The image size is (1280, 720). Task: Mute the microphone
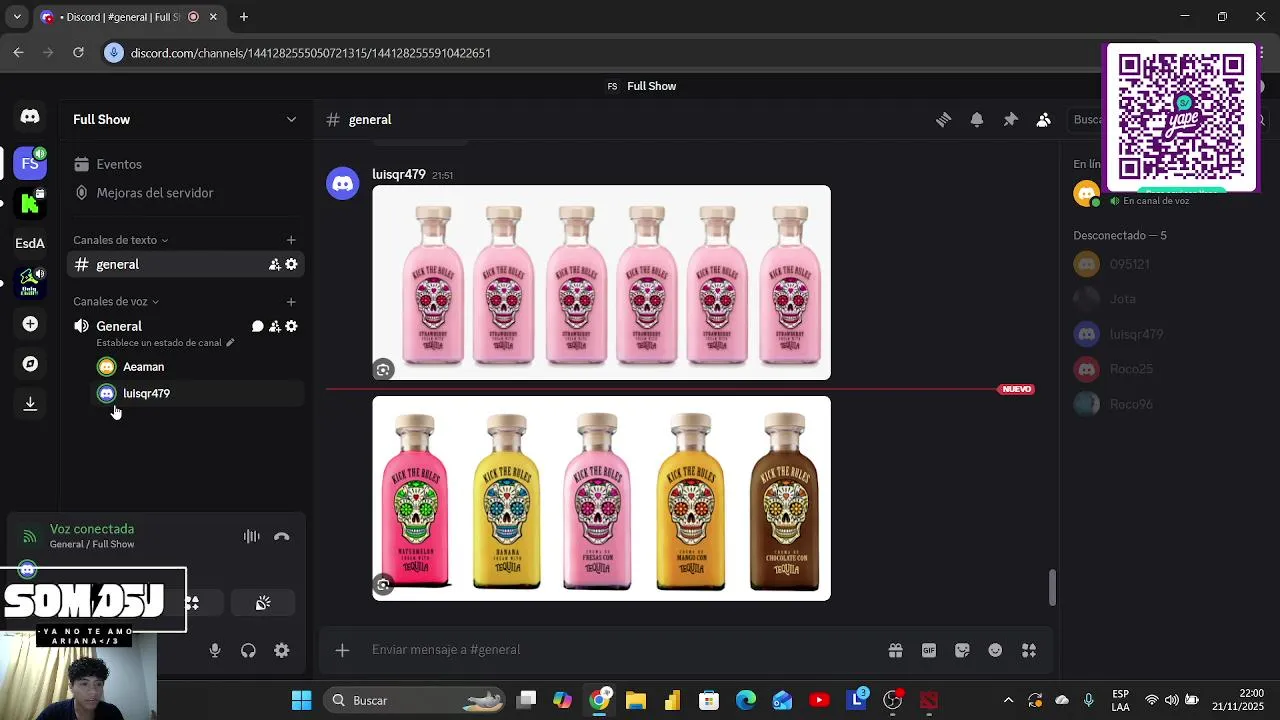215,650
